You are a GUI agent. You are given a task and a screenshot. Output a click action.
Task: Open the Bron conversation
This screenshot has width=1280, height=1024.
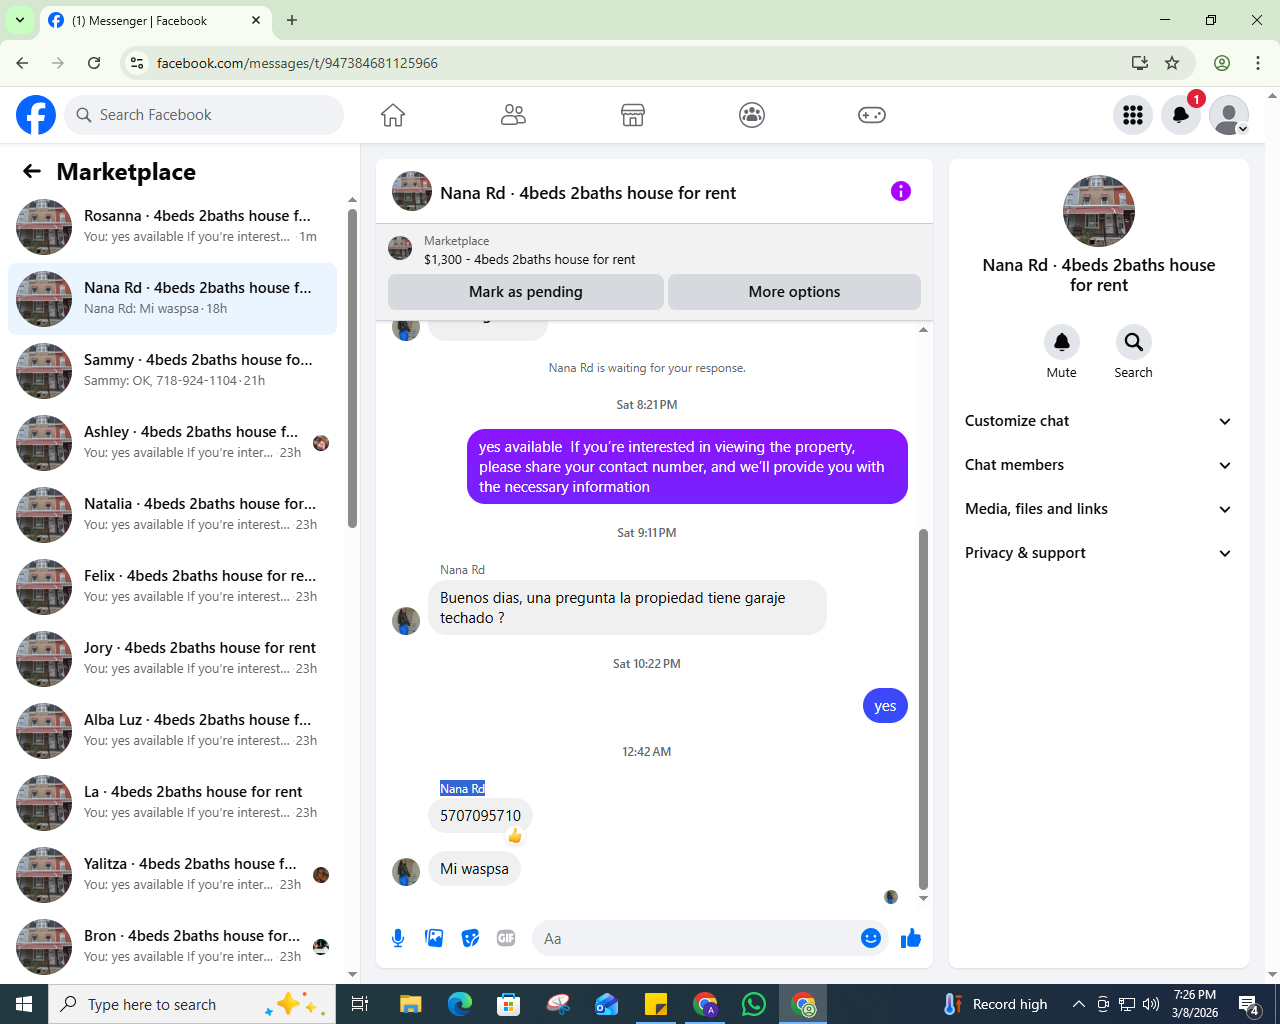pyautogui.click(x=172, y=947)
